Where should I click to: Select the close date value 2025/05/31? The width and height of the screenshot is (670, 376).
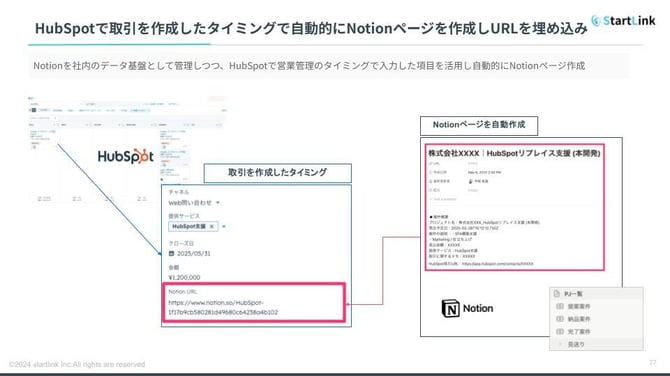[x=194, y=253]
